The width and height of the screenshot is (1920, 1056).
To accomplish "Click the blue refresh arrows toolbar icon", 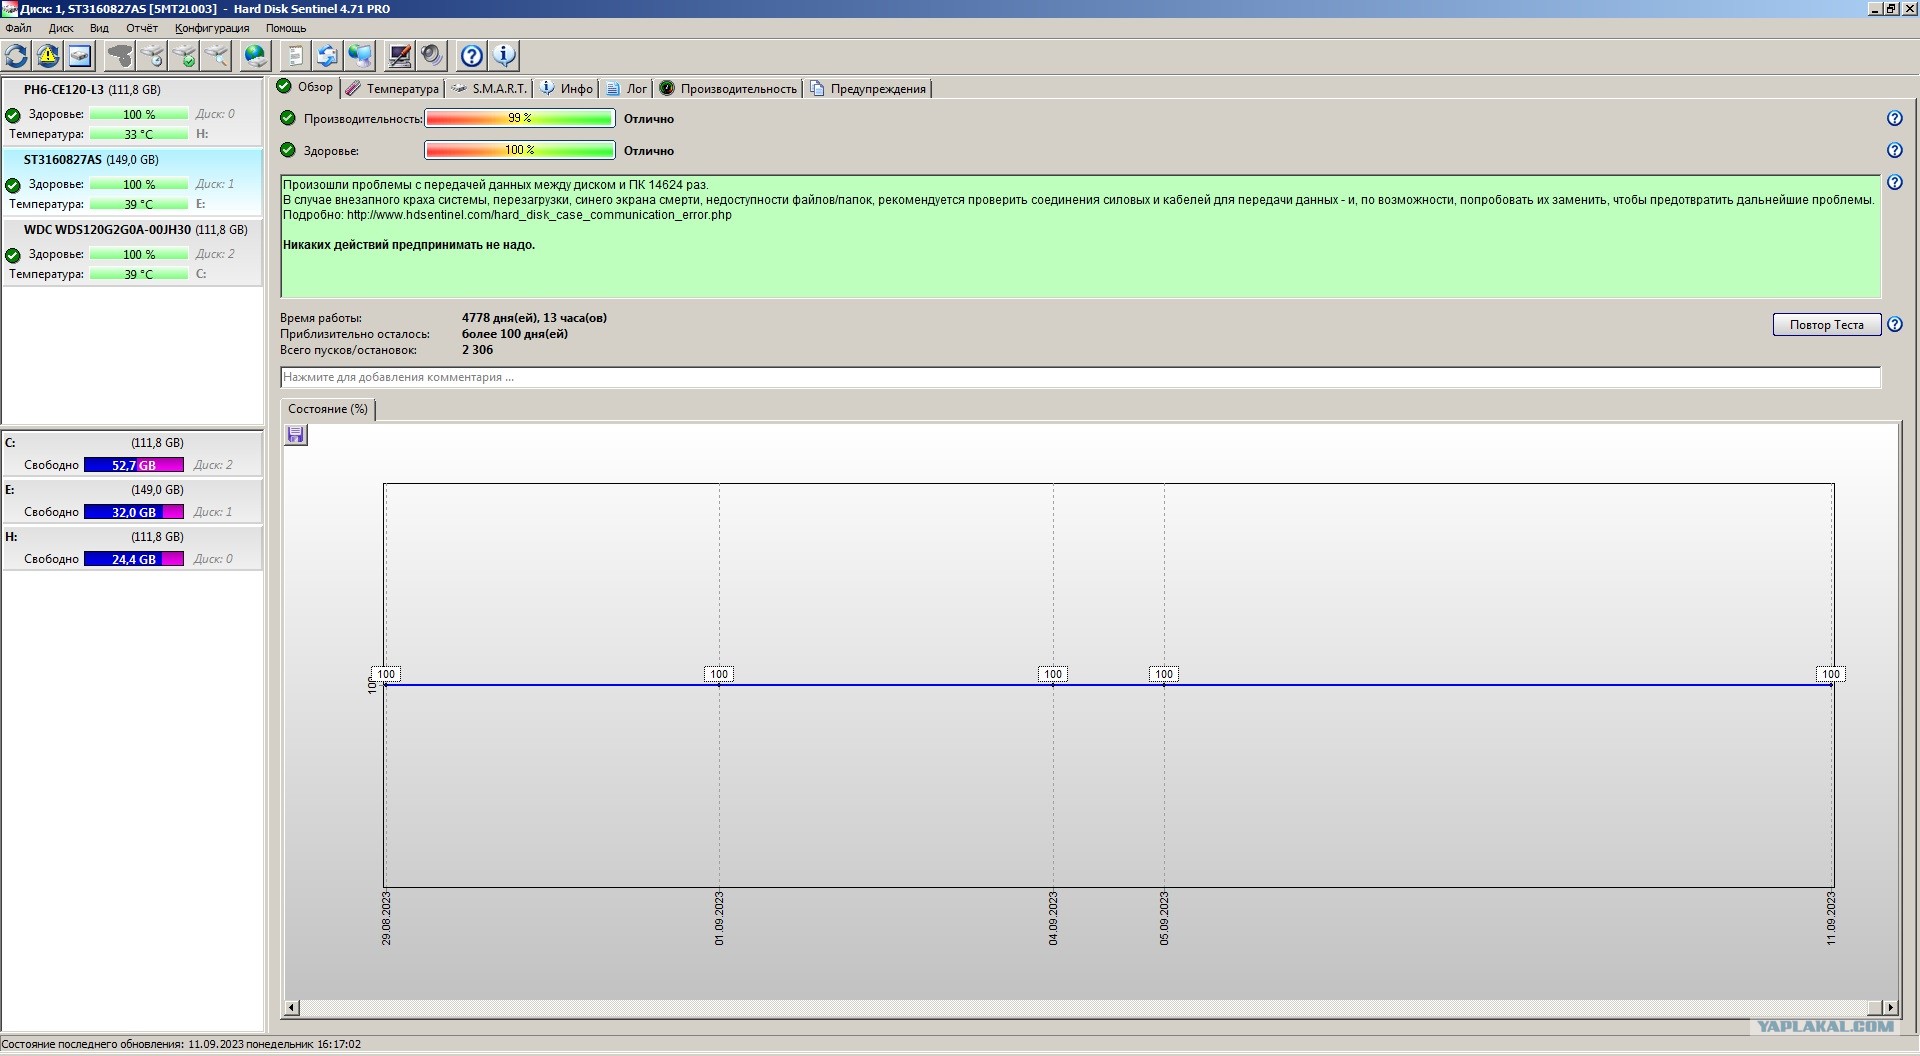I will (x=17, y=56).
